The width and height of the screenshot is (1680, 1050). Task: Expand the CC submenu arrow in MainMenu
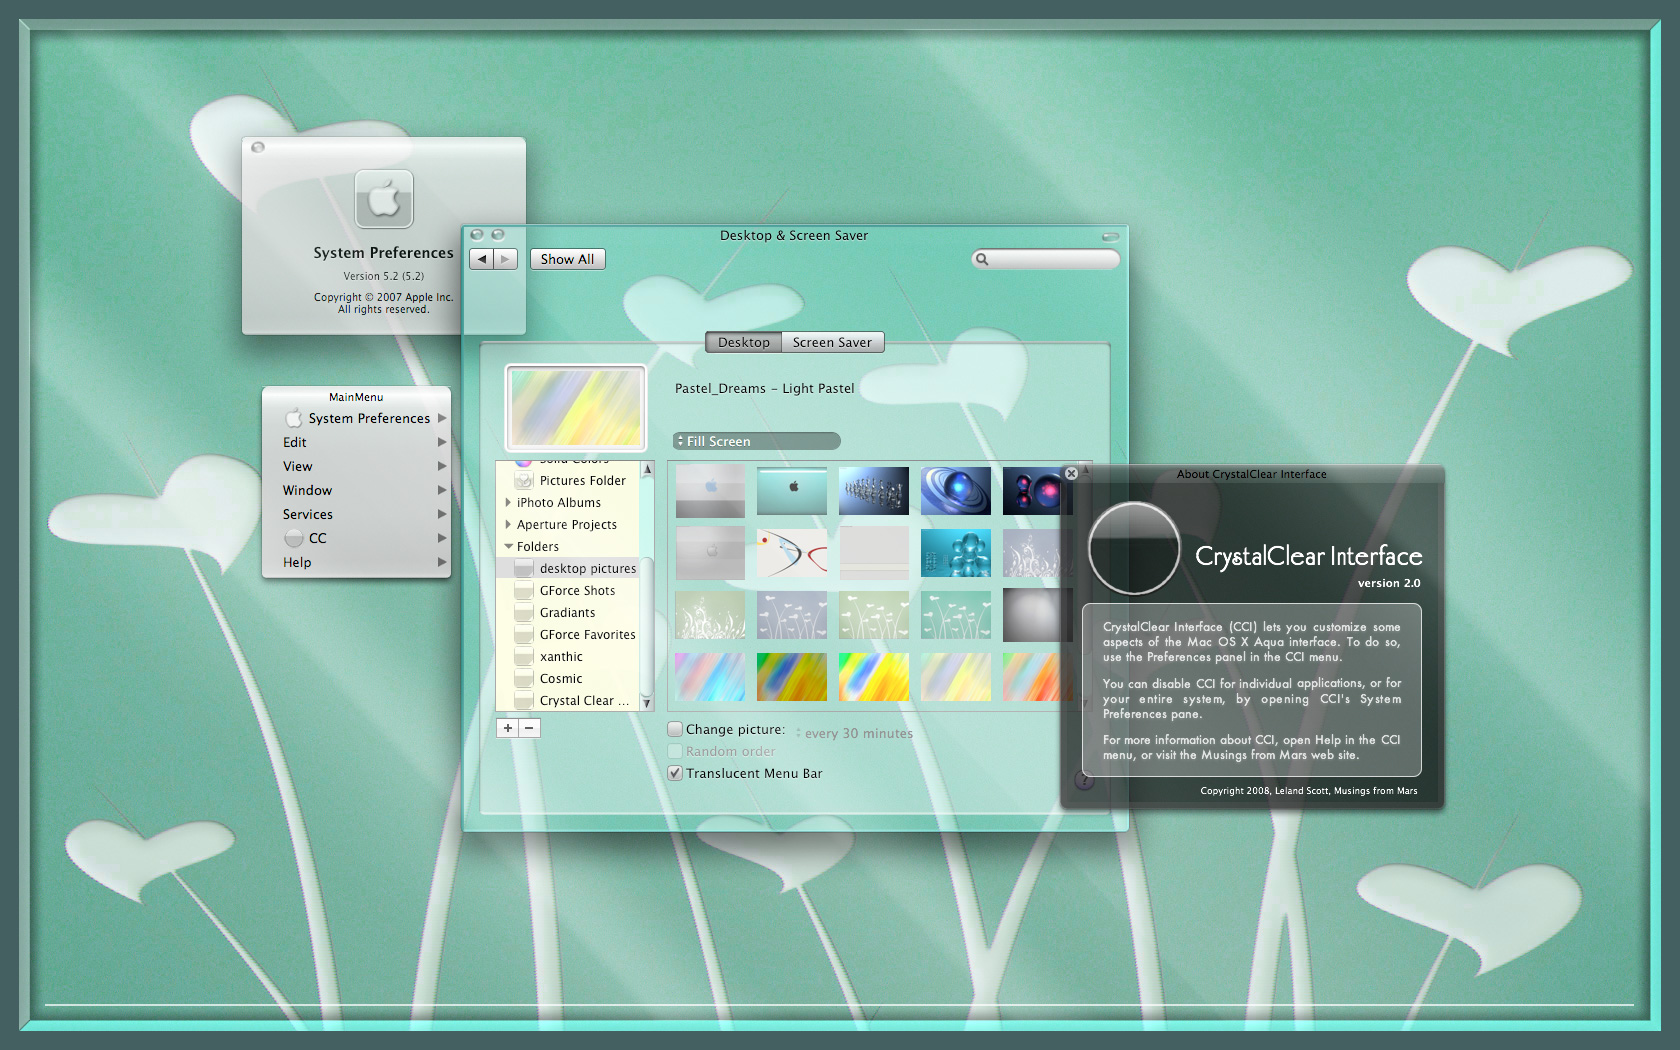(x=441, y=538)
